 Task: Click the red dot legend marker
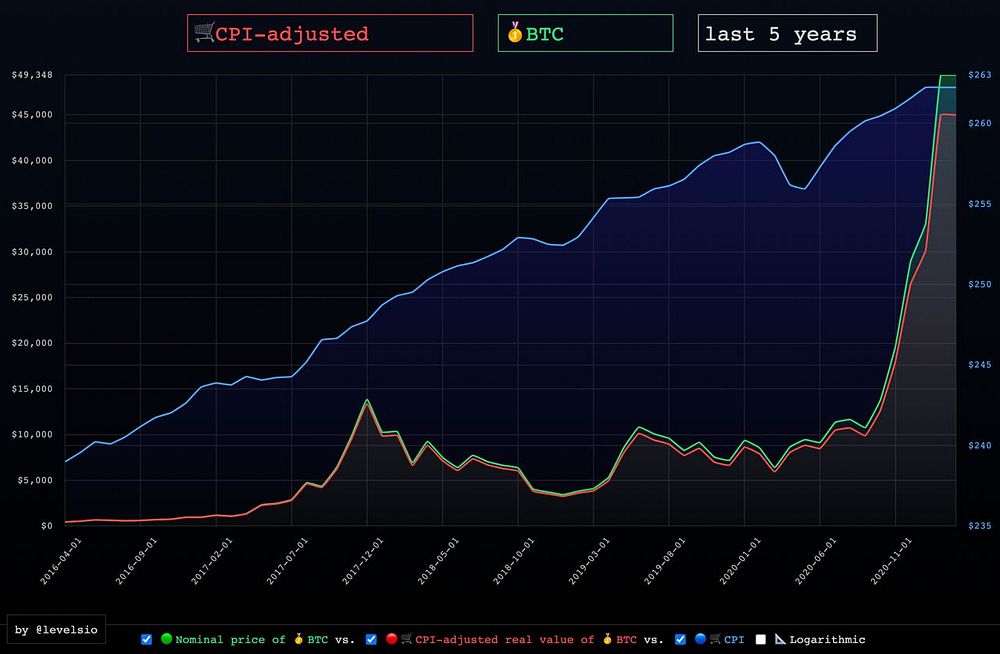click(392, 639)
